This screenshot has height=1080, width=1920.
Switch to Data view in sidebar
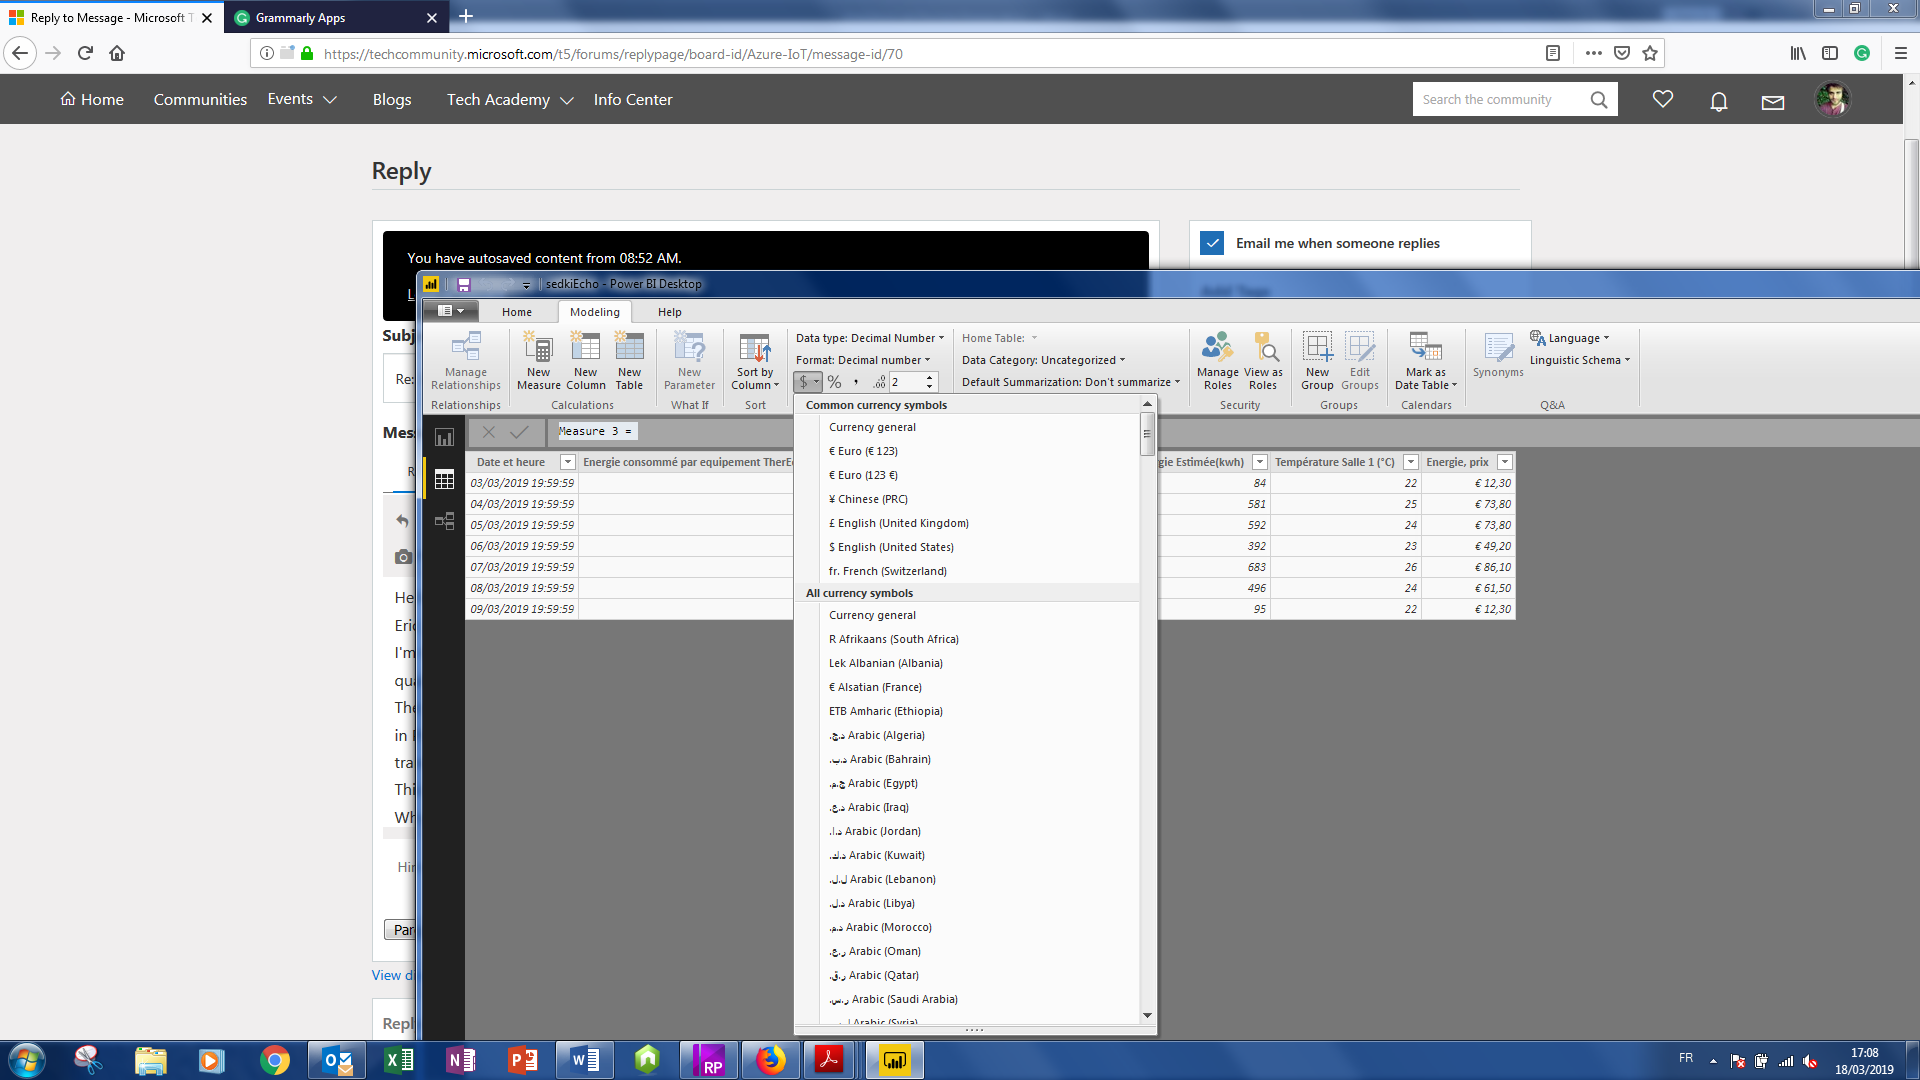[x=444, y=479]
